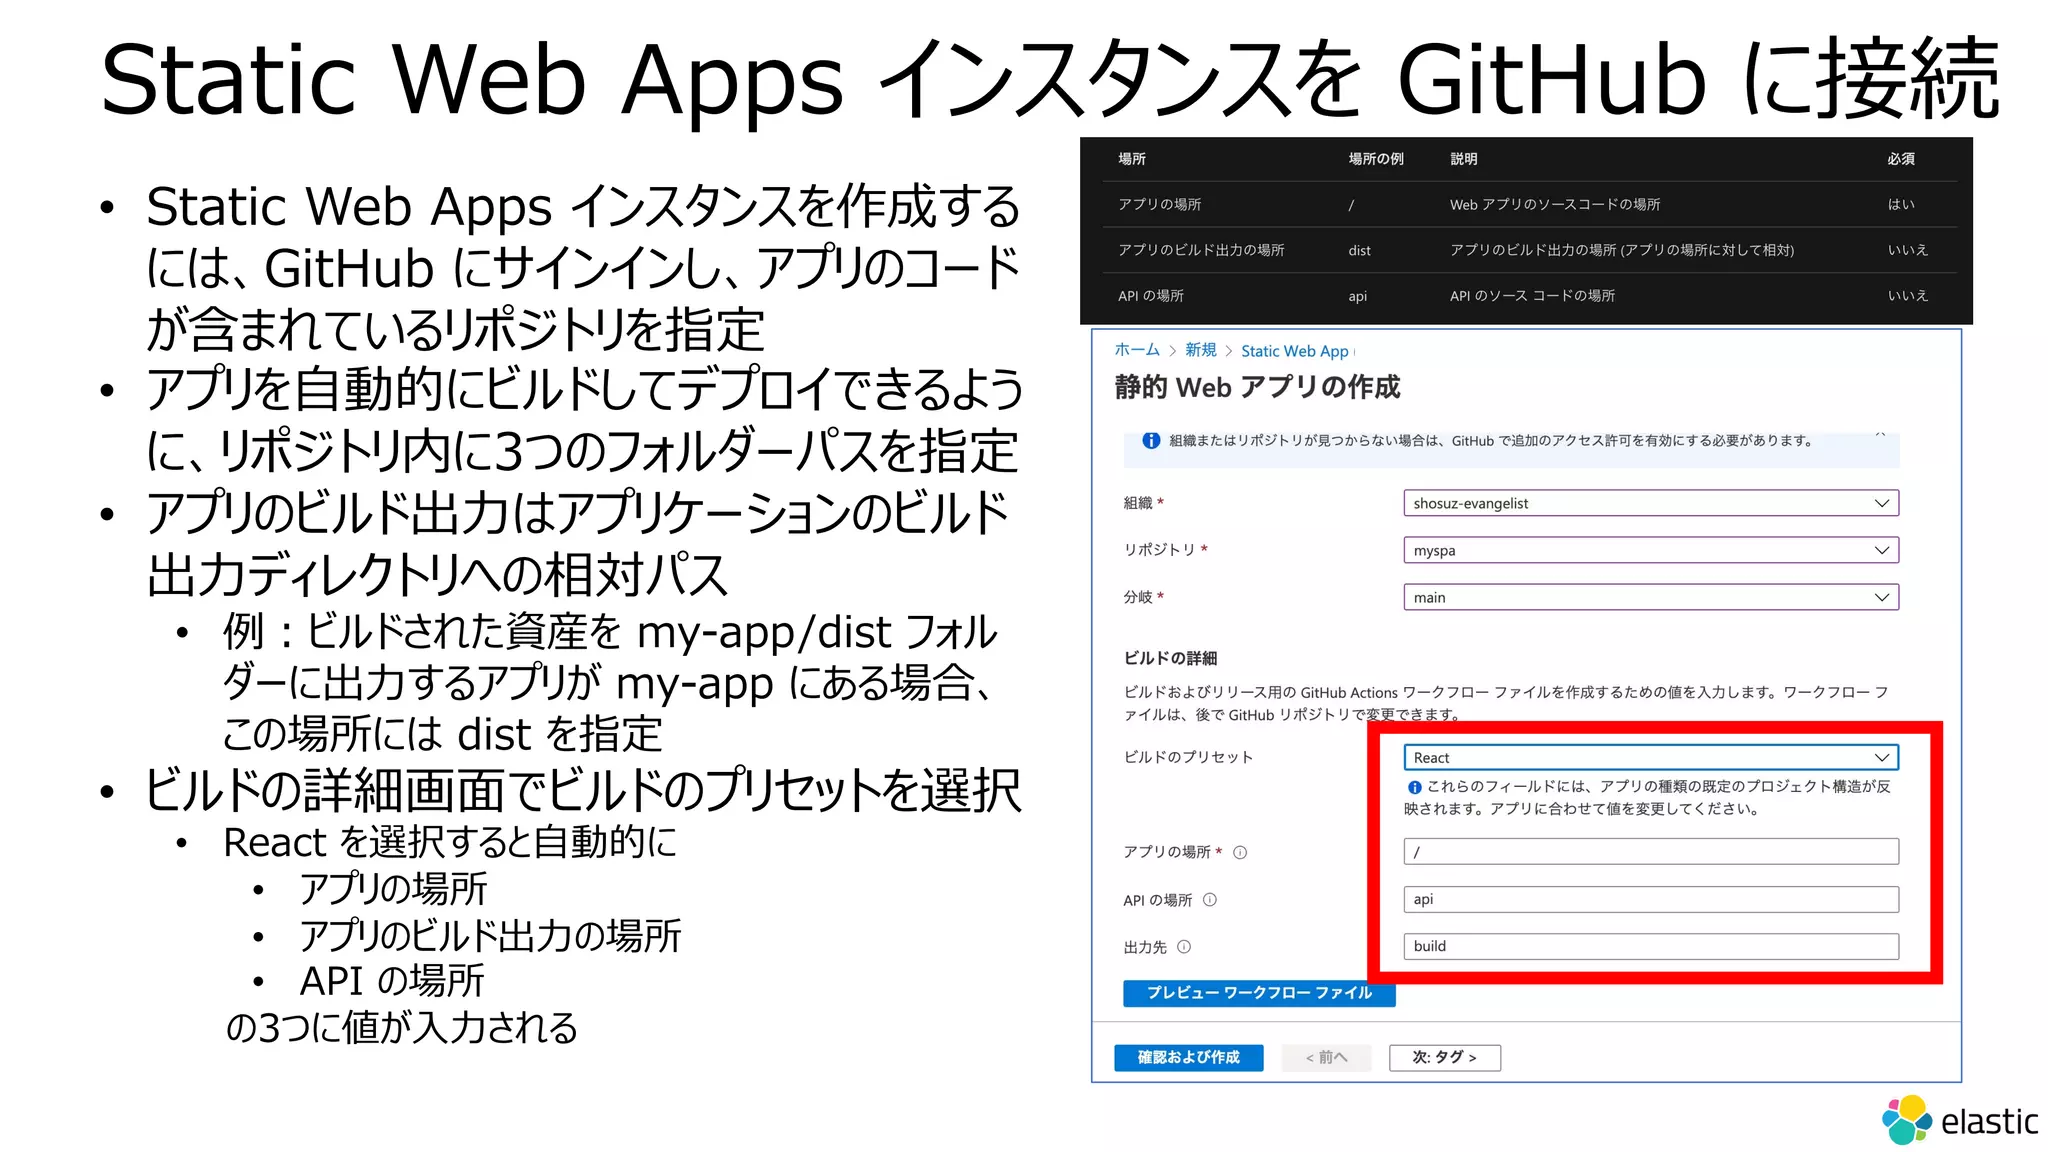Click the elastic logo icon

click(x=1907, y=1119)
